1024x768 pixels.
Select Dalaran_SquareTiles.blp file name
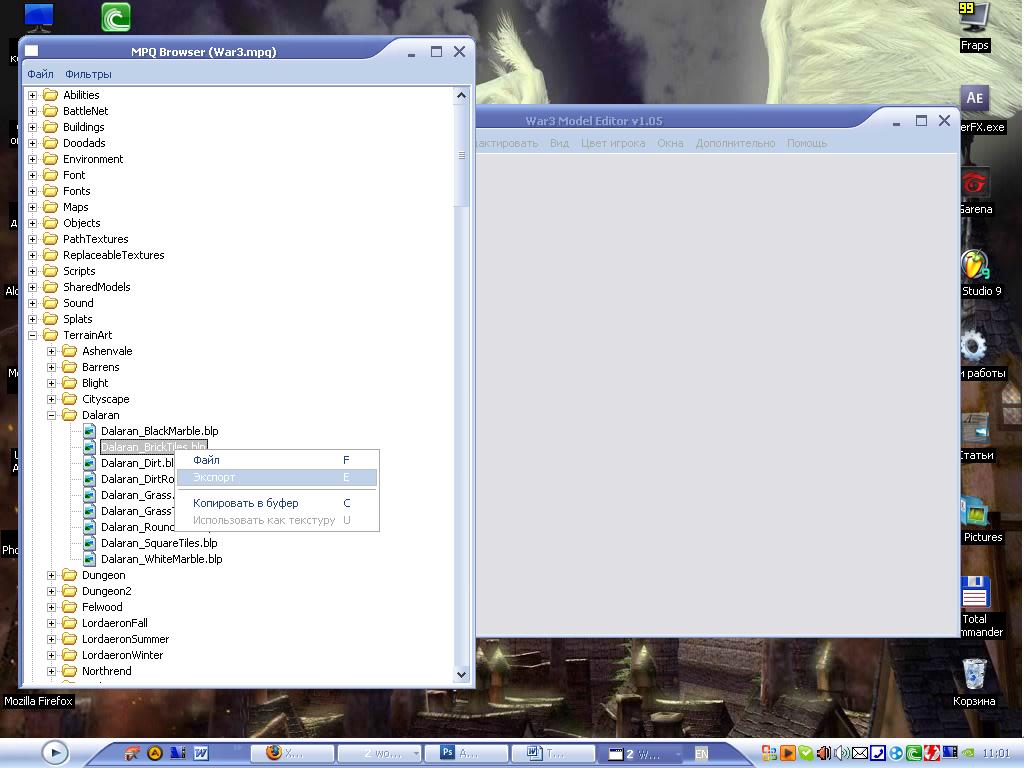[x=159, y=543]
